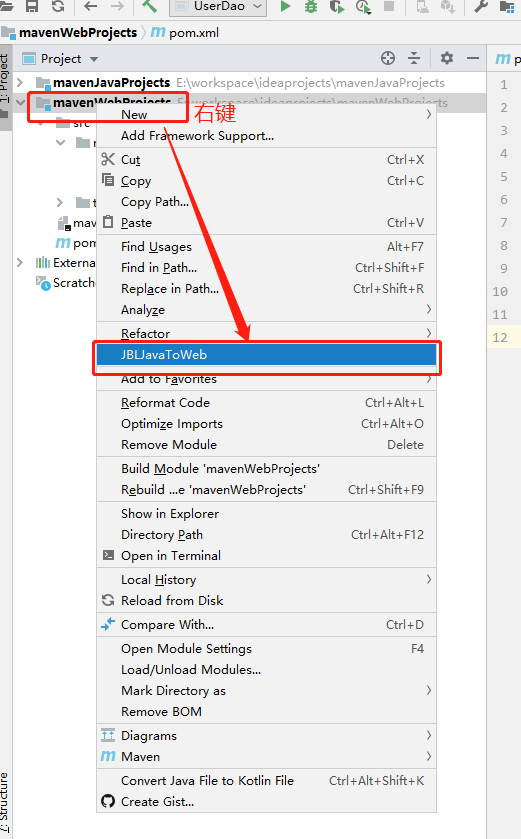Open the New submenu

click(x=266, y=115)
